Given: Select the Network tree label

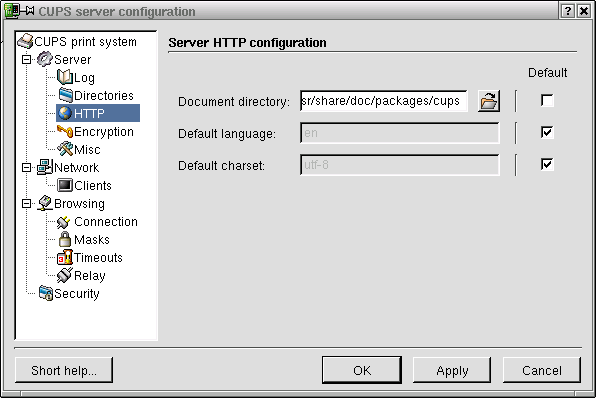Looking at the screenshot, I should pyautogui.click(x=76, y=168).
